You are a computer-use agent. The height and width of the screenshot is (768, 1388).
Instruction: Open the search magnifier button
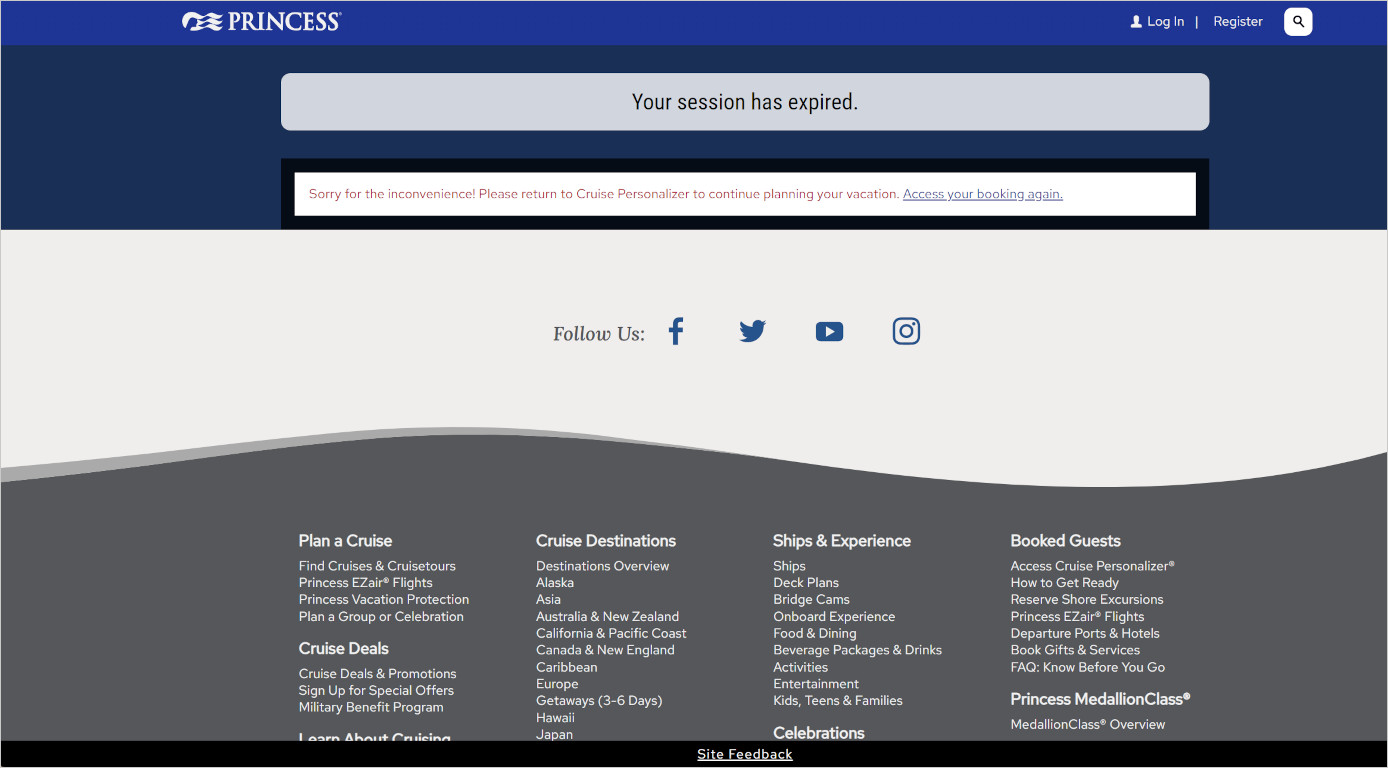[x=1298, y=21]
